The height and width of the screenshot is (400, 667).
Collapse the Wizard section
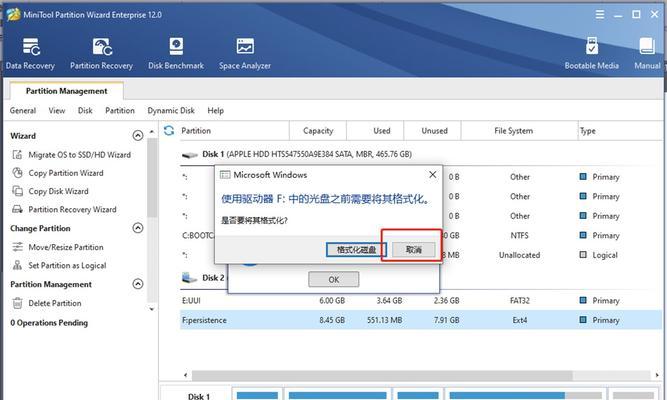138,136
